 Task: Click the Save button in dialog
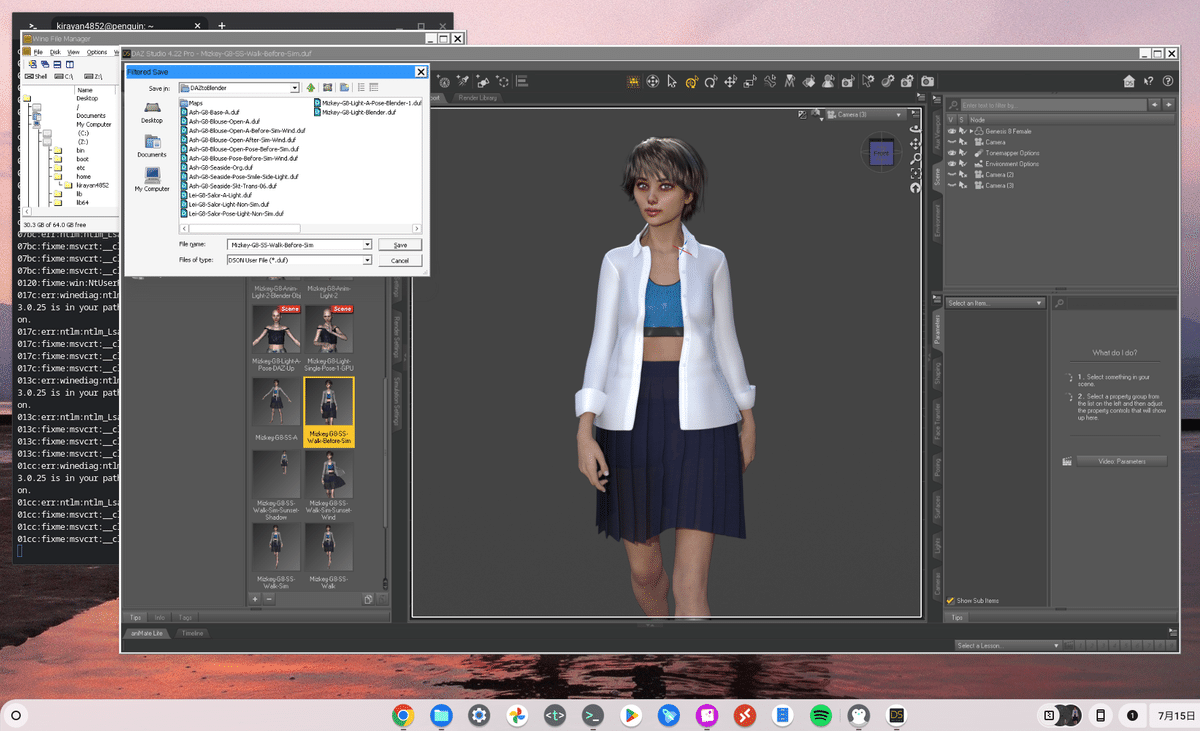point(400,244)
